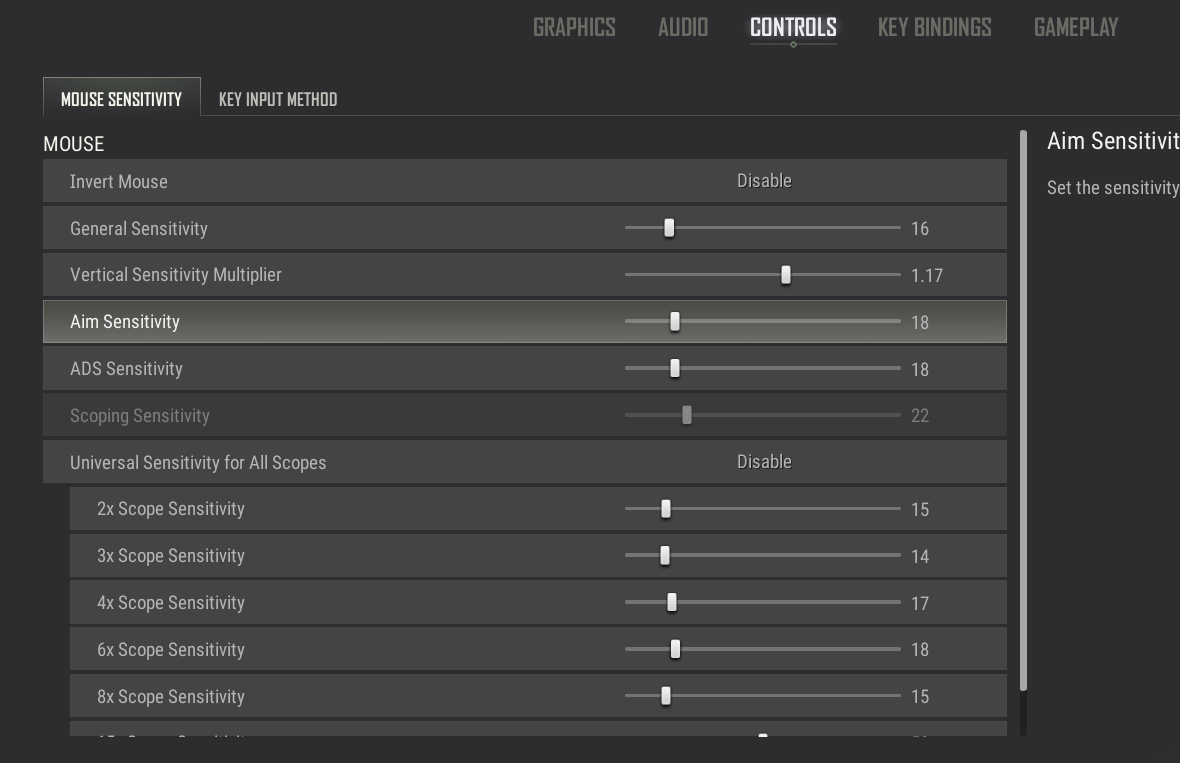Viewport: 1180px width, 763px height.
Task: Select the General Sensitivity row label
Action: point(138,229)
